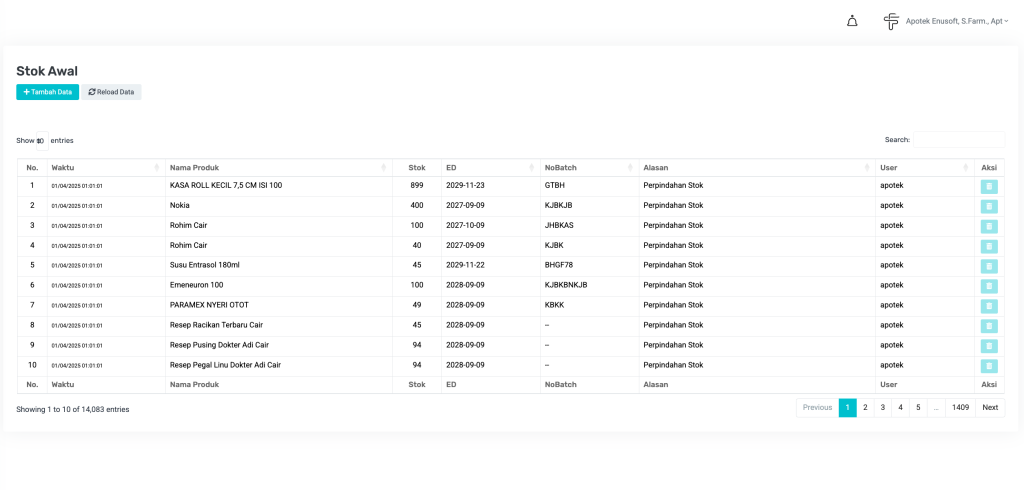
Task: Delete Resep Pegal Linu Dokter Adi Cair
Action: coord(988,366)
